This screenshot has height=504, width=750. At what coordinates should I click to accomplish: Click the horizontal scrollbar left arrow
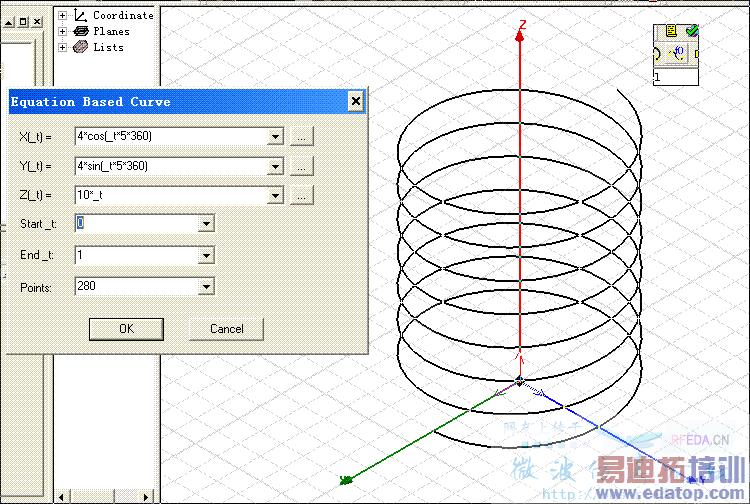[x=61, y=497]
